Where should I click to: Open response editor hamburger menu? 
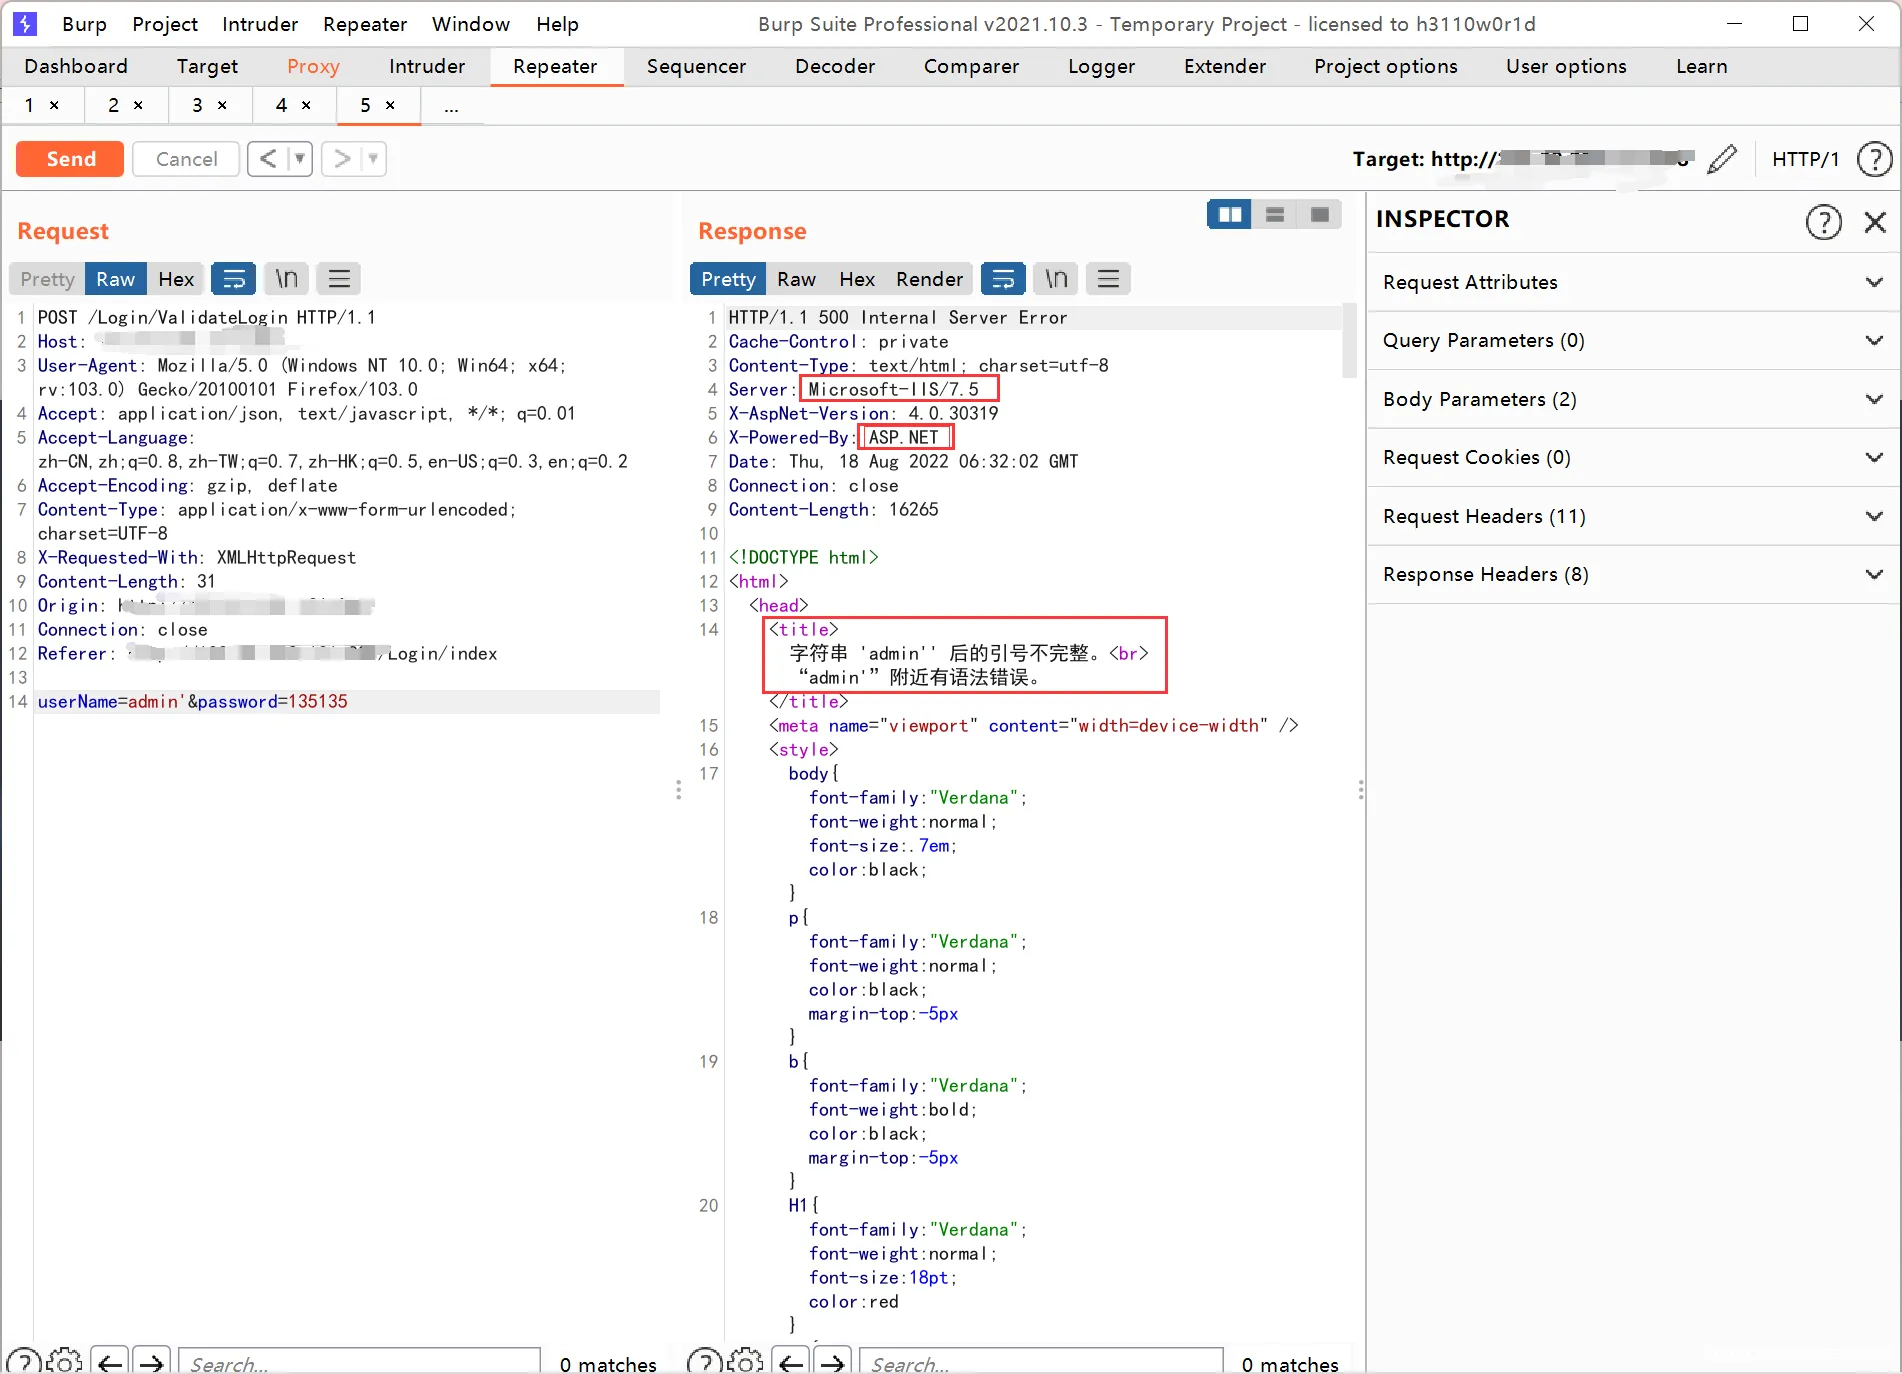(x=1108, y=279)
